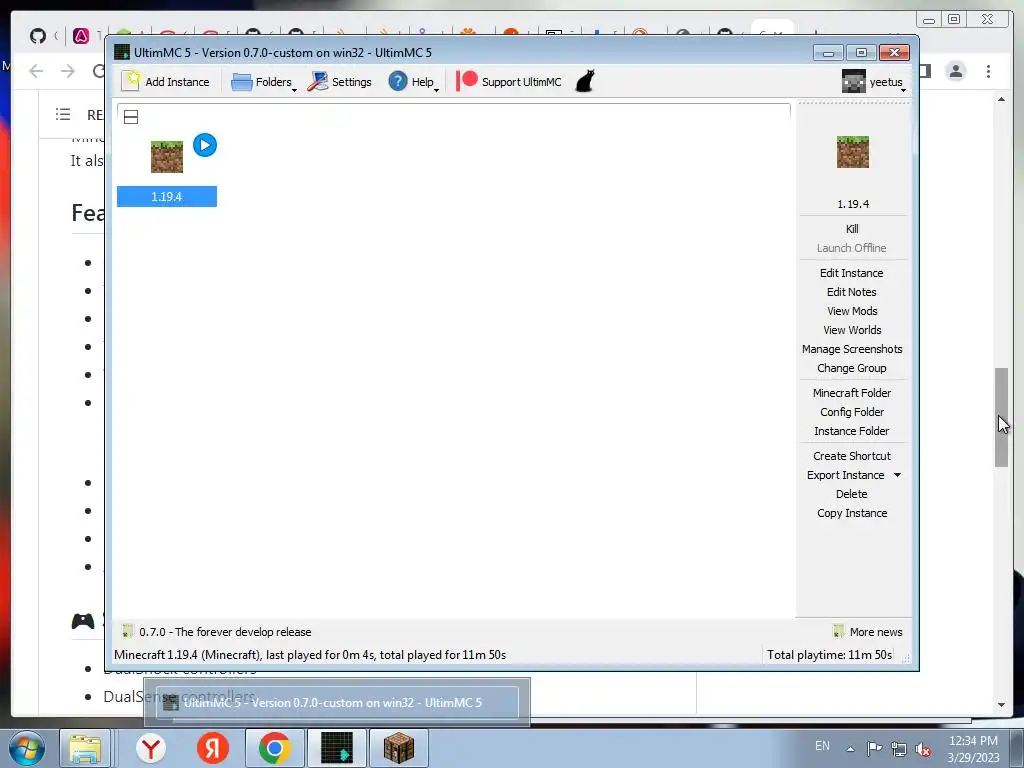Collapse the instance group expander

tap(131, 117)
